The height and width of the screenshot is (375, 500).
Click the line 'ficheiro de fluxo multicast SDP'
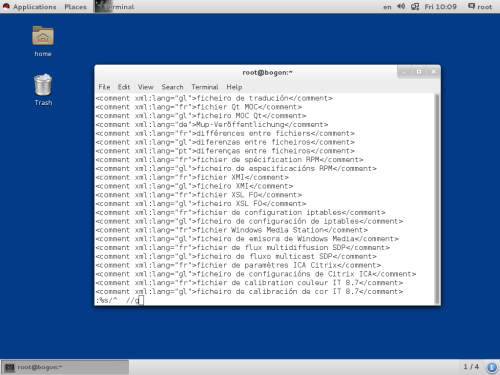(x=236, y=256)
